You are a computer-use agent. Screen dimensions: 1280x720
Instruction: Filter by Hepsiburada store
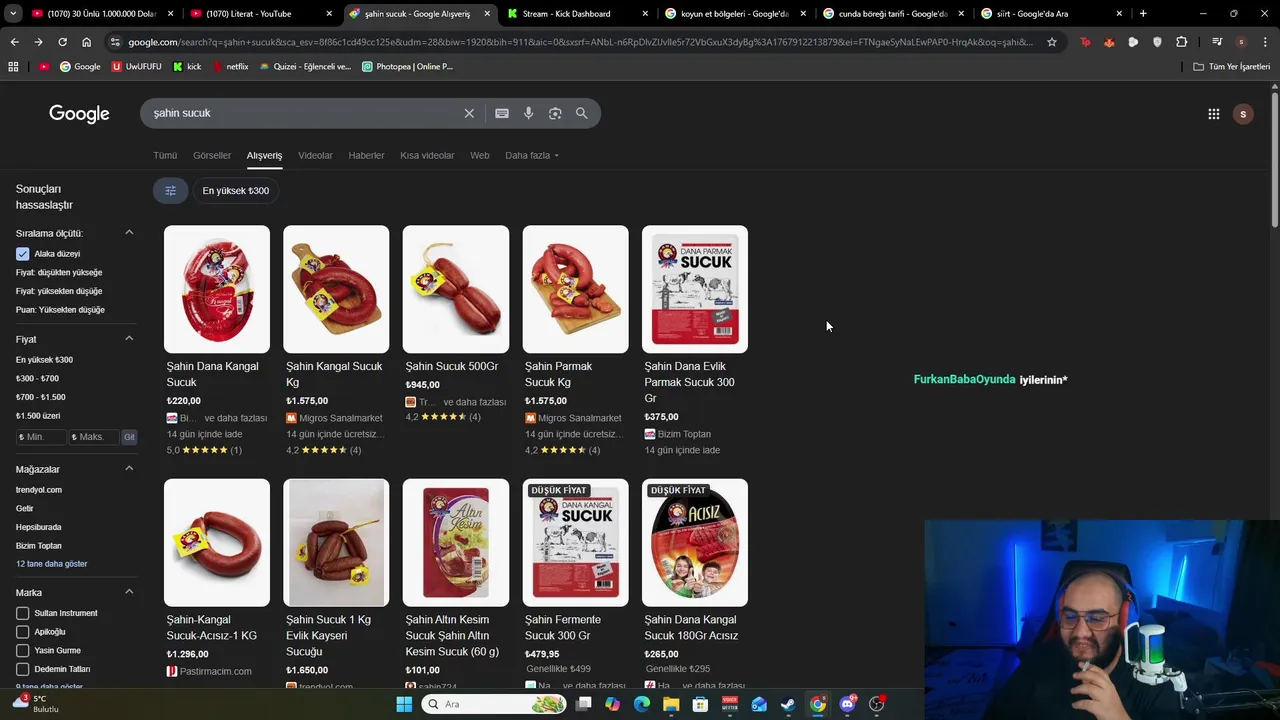point(39,527)
